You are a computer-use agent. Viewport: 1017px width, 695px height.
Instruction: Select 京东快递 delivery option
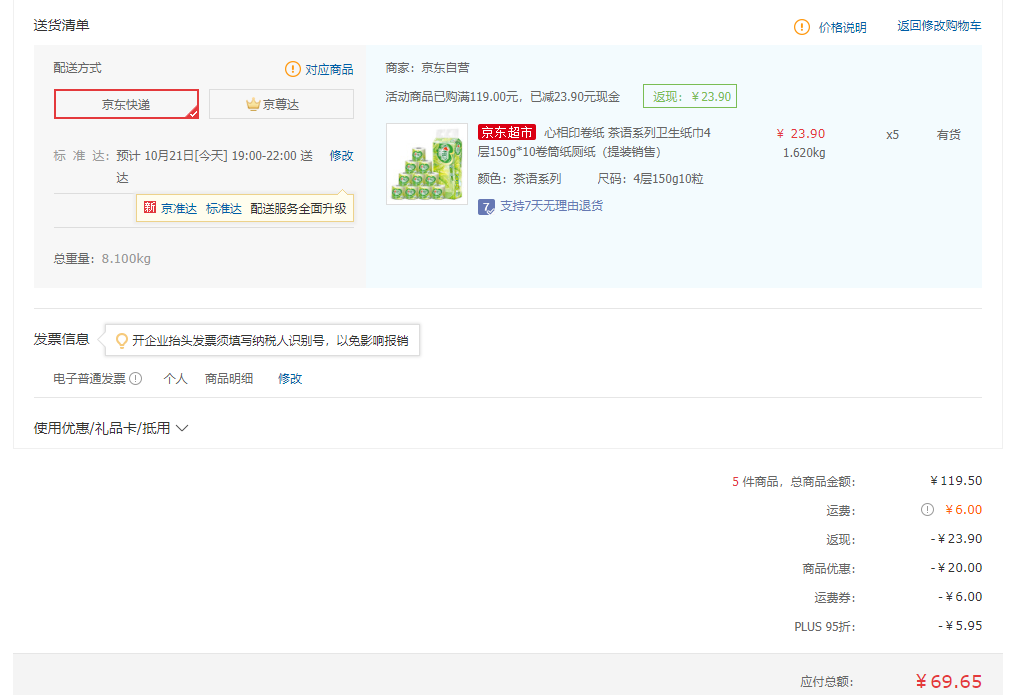[x=126, y=104]
